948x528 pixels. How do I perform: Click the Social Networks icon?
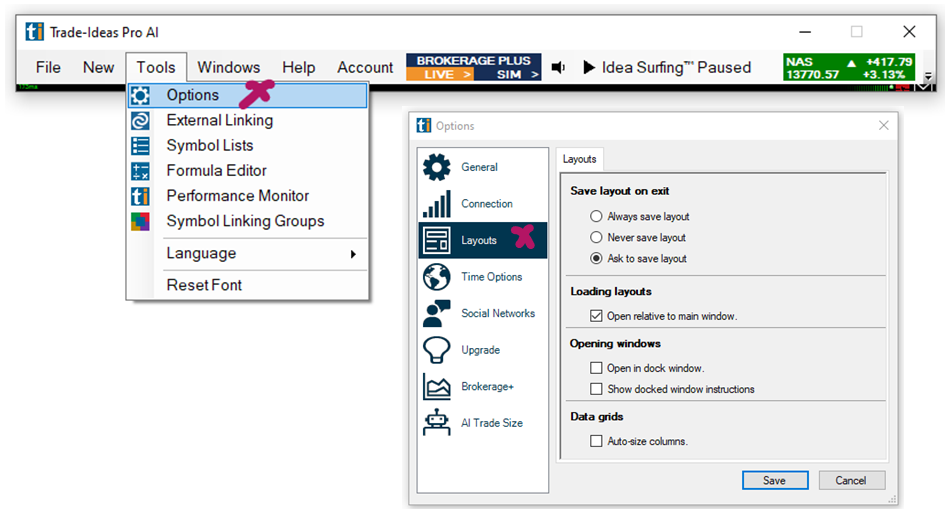pyautogui.click(x=437, y=314)
